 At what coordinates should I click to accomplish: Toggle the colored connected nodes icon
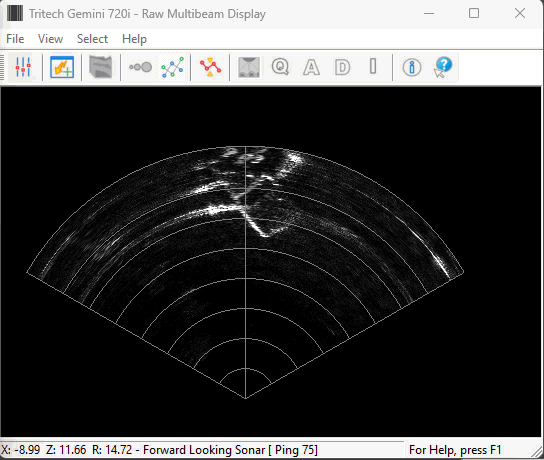tap(172, 67)
